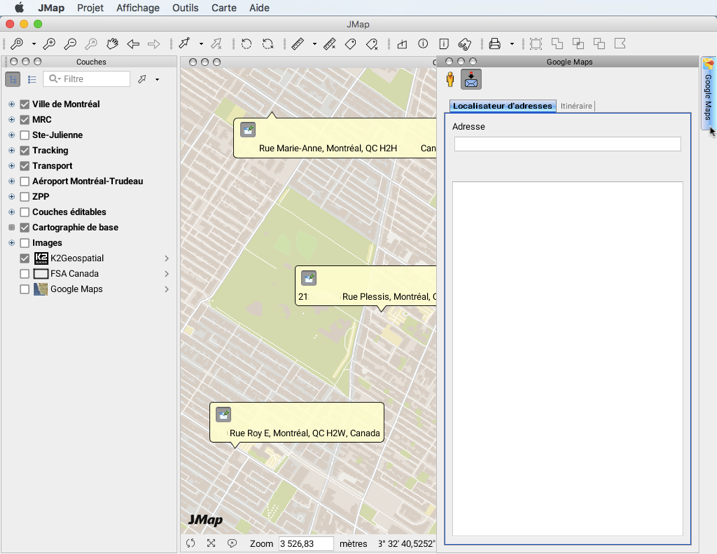The image size is (717, 554).
Task: Go to next map view arrow
Action: coord(154,44)
